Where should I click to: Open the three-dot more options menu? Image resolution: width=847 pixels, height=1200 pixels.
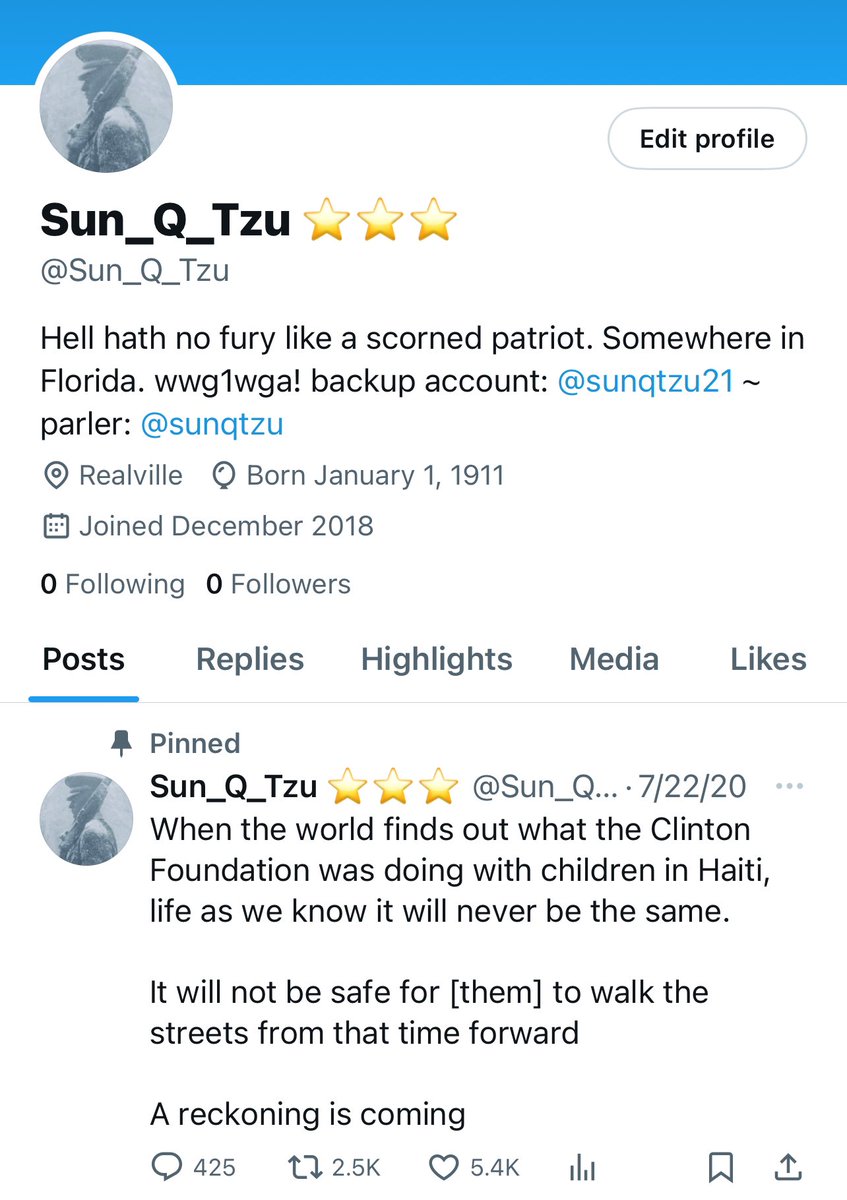coord(789,787)
